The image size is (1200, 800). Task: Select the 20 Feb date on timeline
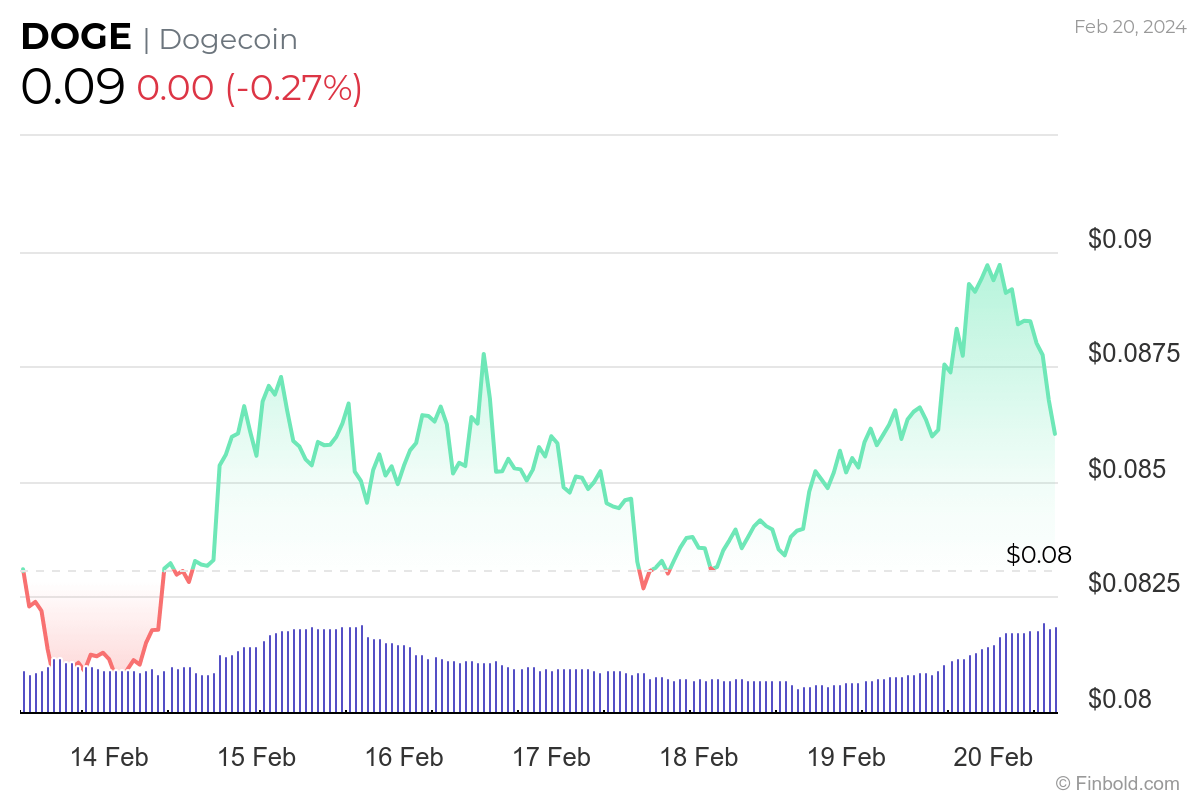click(993, 758)
